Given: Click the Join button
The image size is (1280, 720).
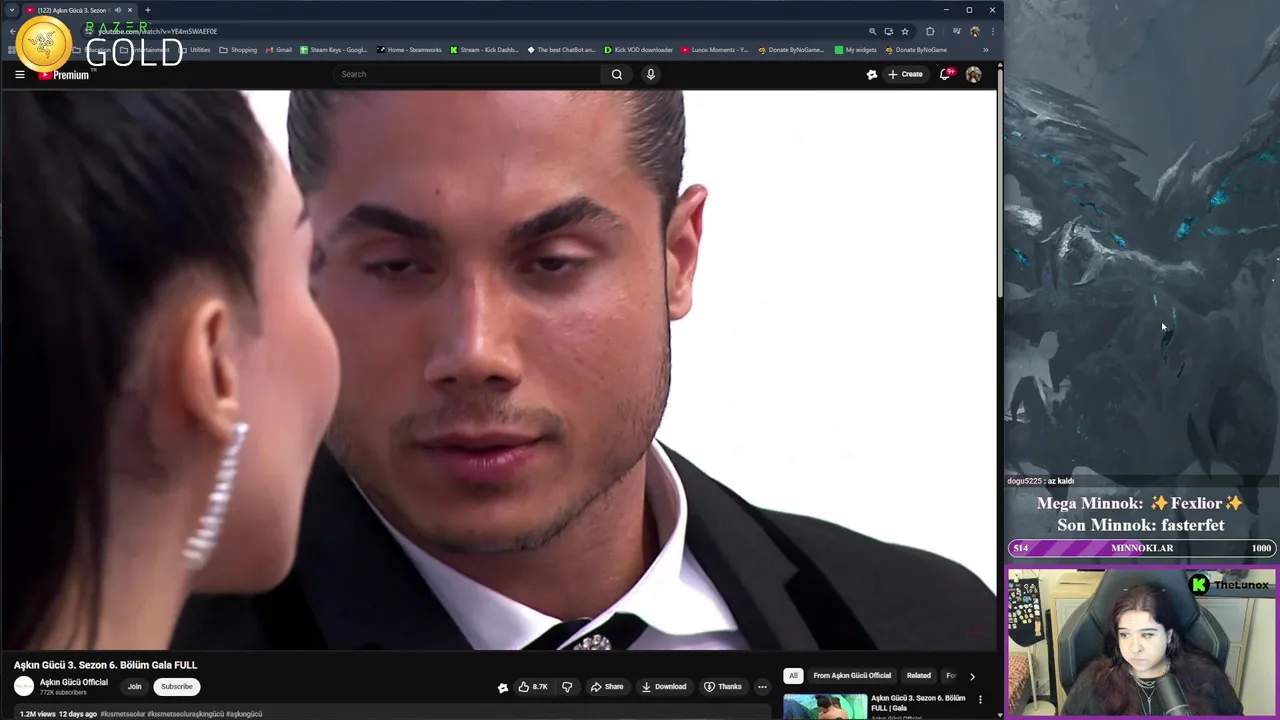Looking at the screenshot, I should point(134,687).
